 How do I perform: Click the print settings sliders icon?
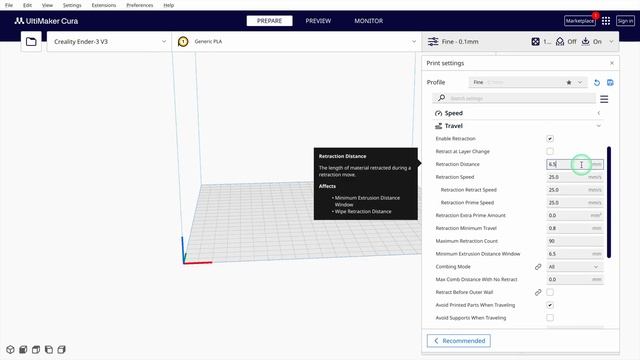(x=433, y=42)
